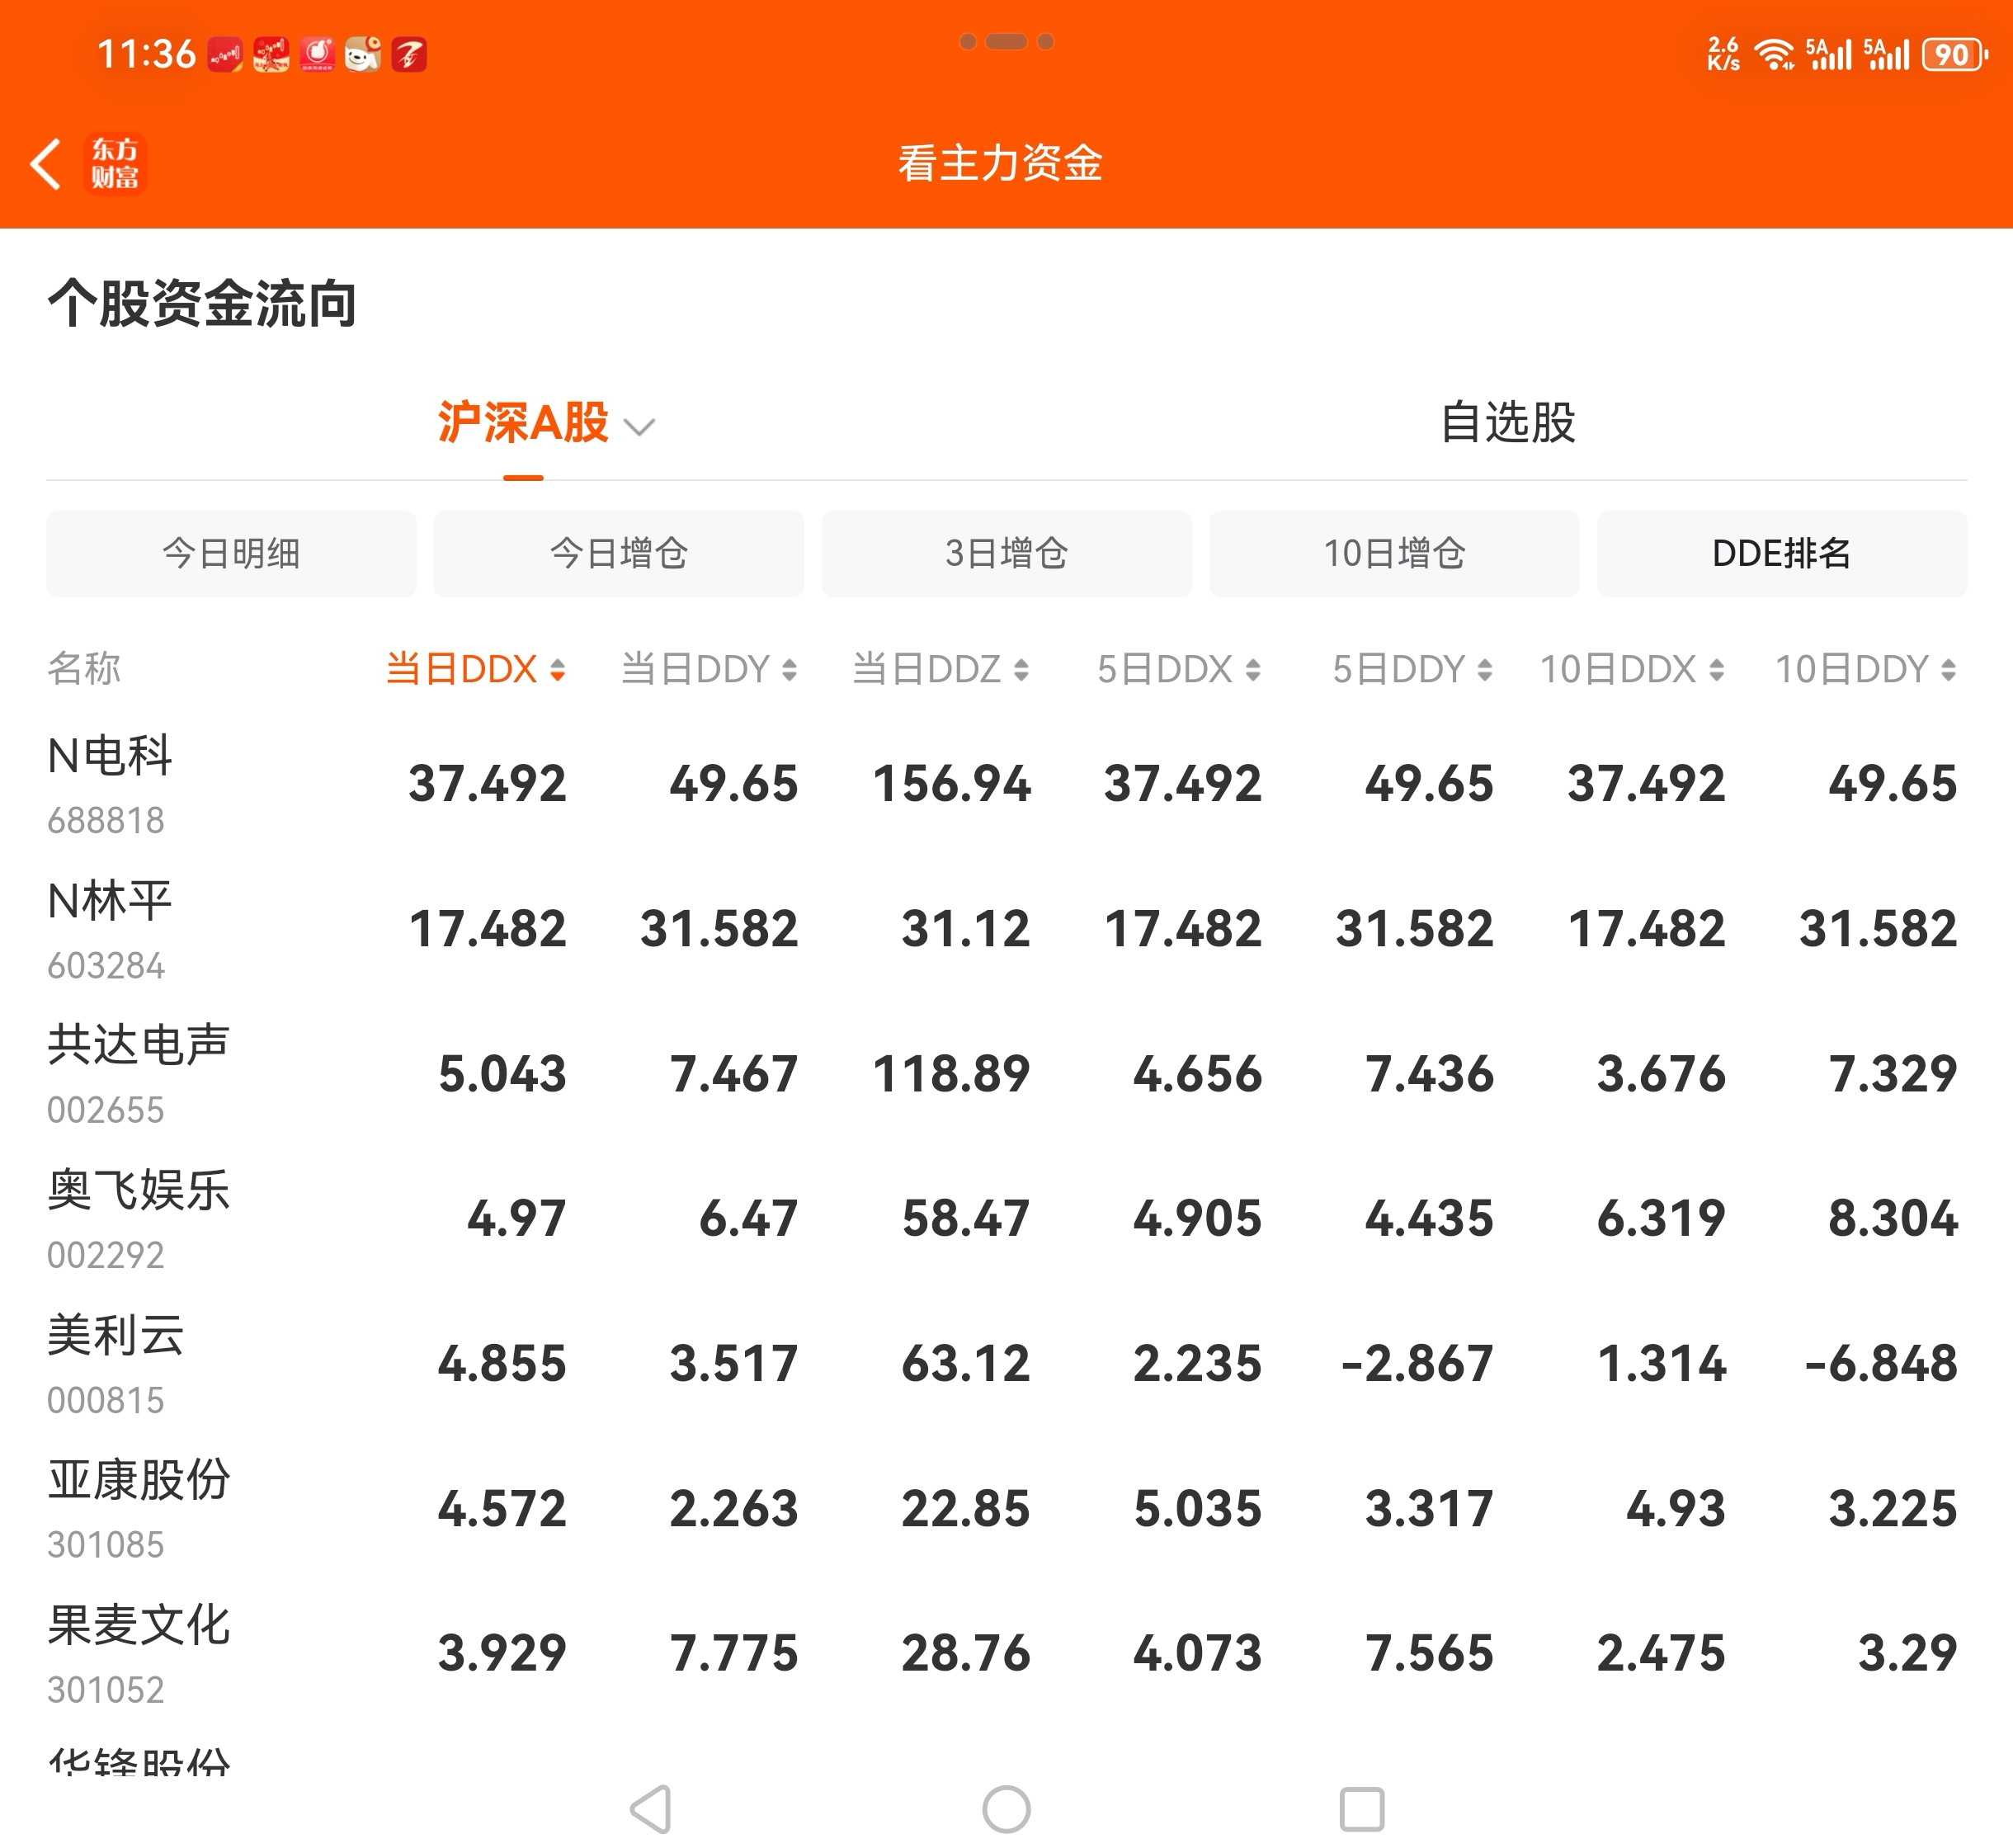The image size is (2013, 1848).
Task: Tap Android back navigation triangle
Action: coord(651,1809)
